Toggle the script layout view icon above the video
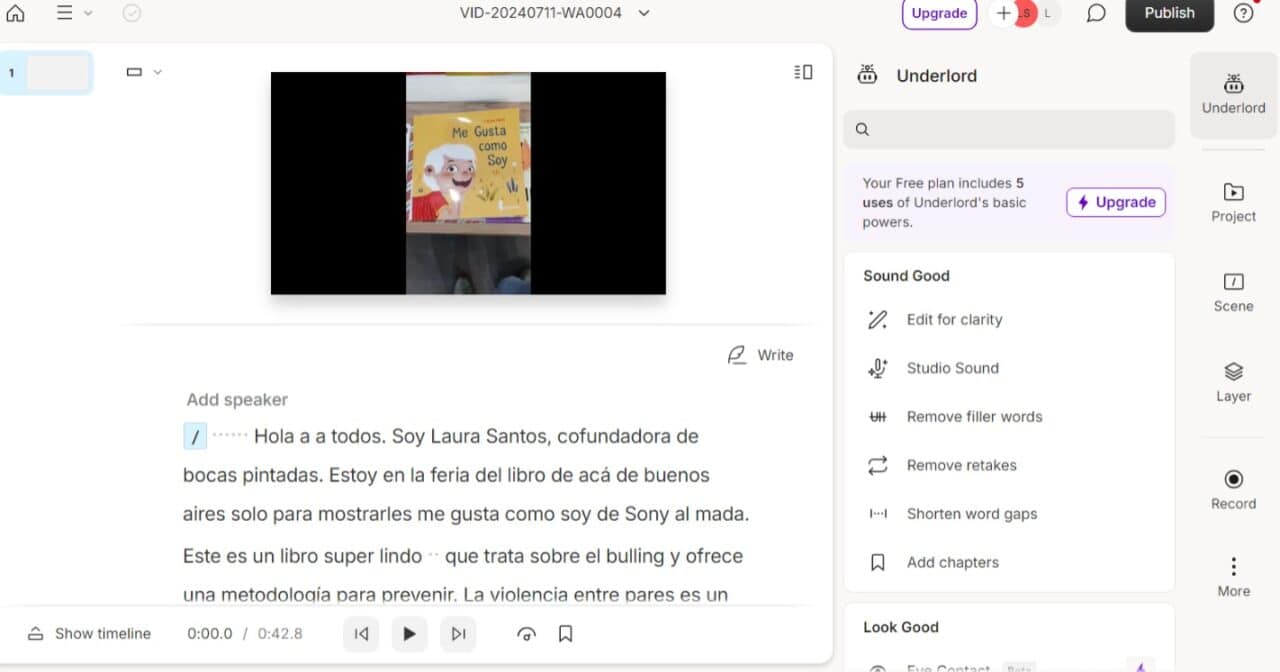1280x672 pixels. [x=802, y=72]
